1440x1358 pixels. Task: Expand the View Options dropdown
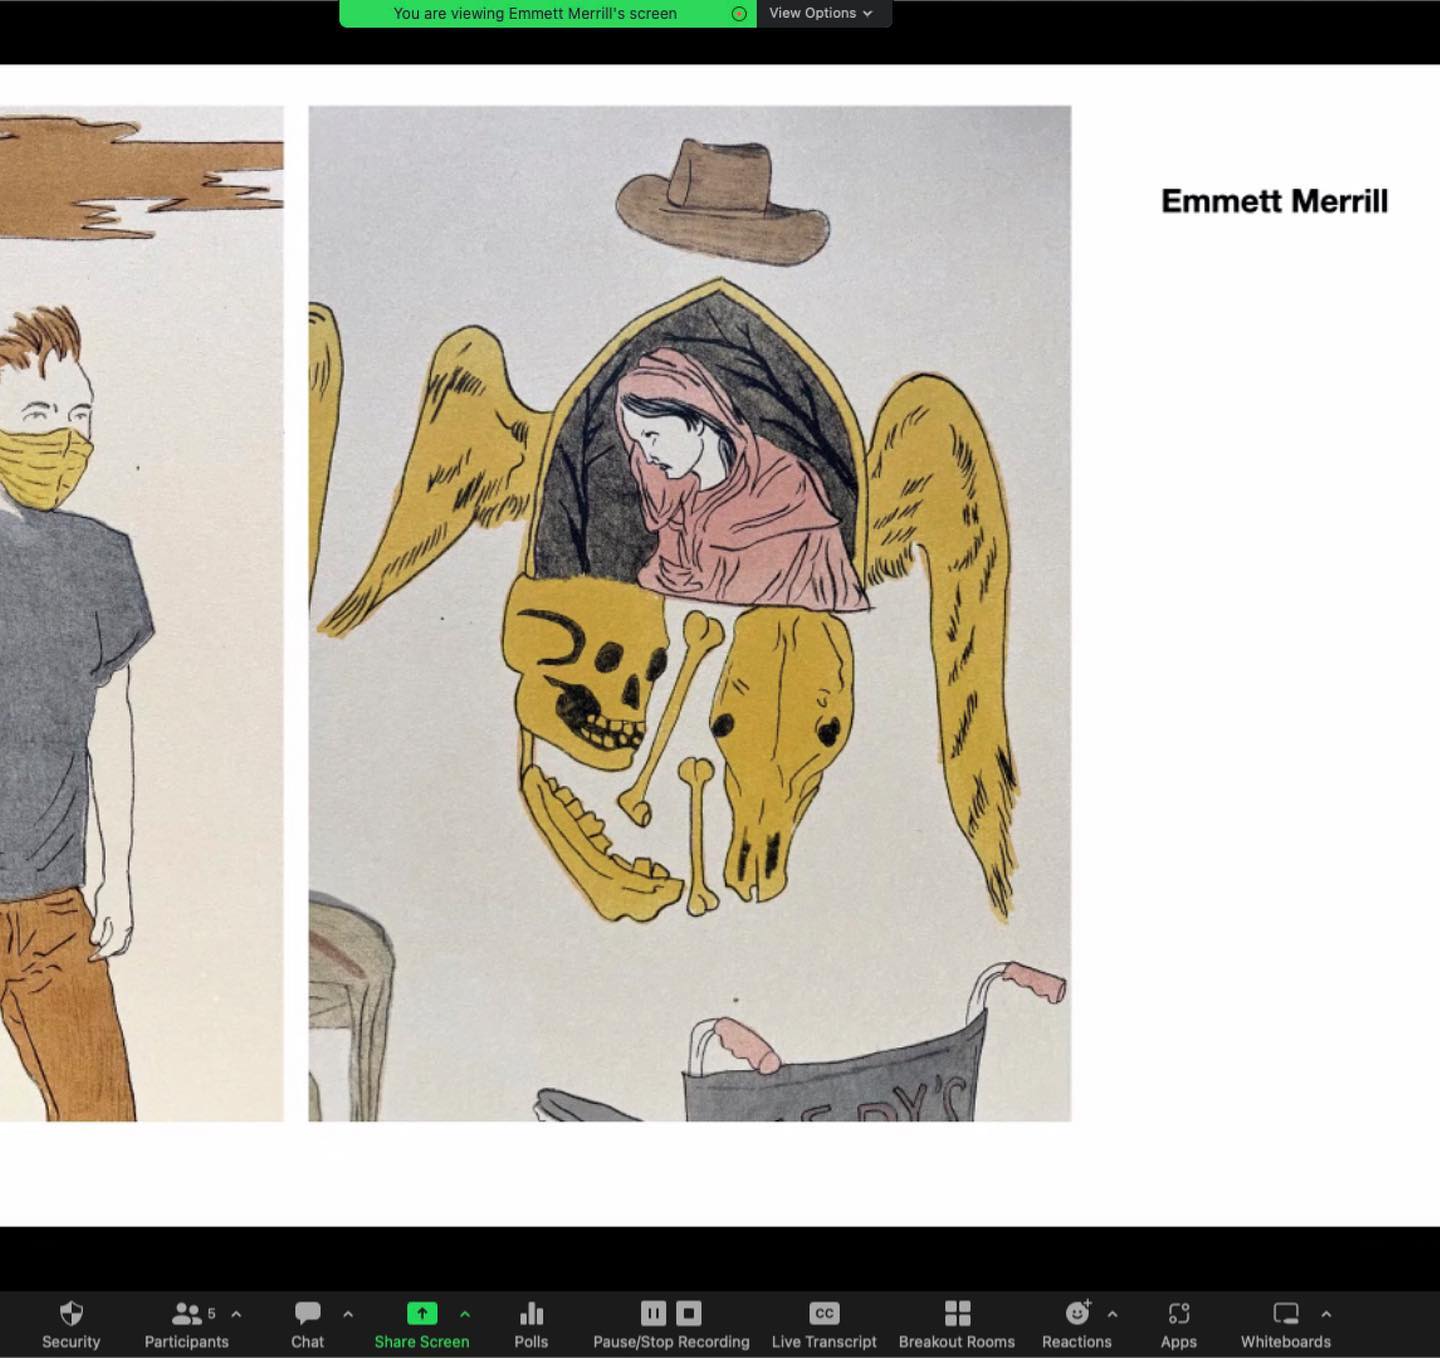(821, 13)
